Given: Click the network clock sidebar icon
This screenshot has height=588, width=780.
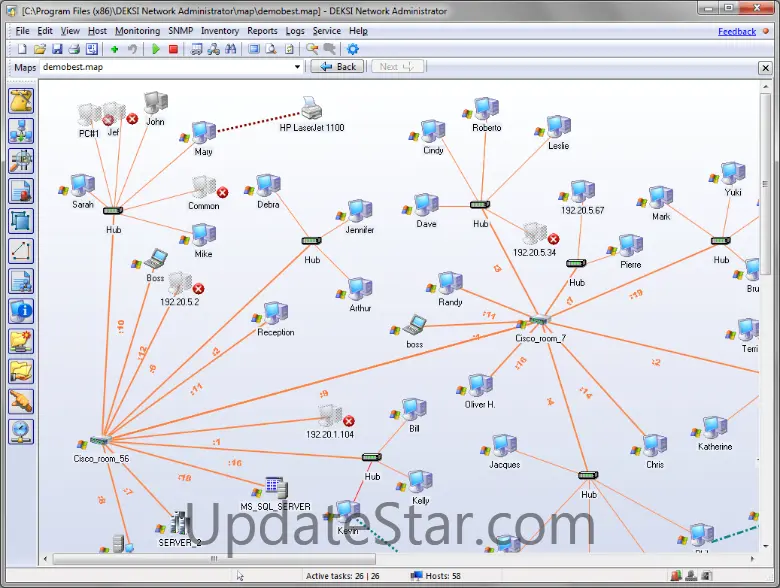Looking at the screenshot, I should tap(21, 432).
